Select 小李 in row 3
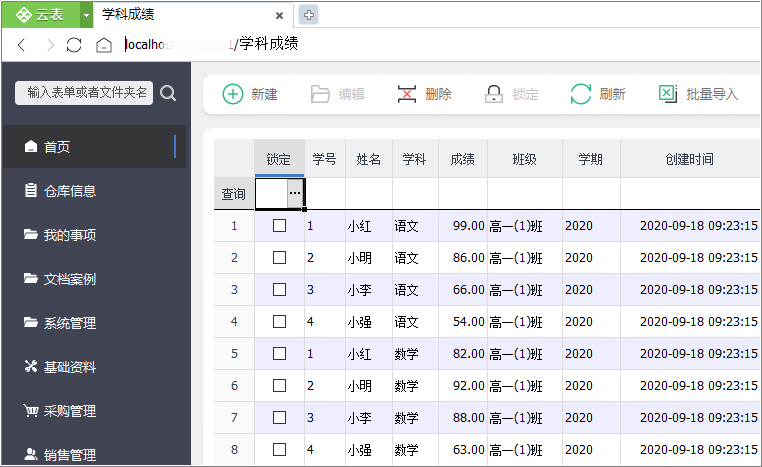The width and height of the screenshot is (762, 467). tap(369, 290)
